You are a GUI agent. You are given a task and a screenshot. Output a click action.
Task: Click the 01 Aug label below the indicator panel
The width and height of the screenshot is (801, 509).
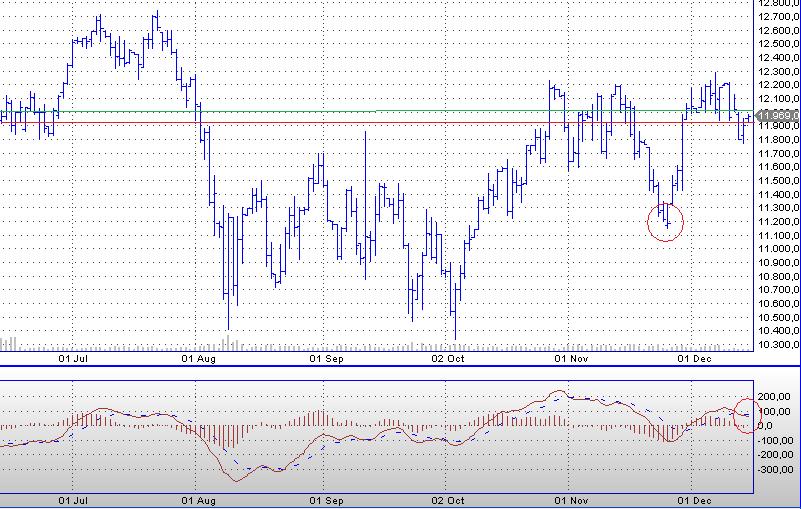199,501
